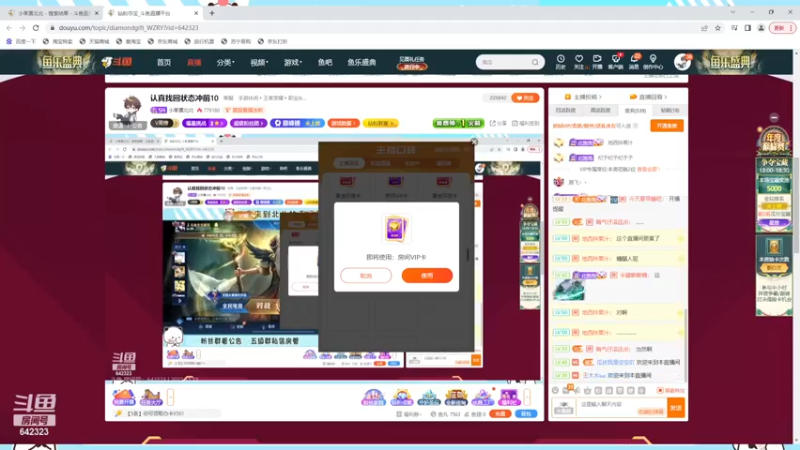
Task: Open the 鱼吧 menu item
Action: [325, 62]
